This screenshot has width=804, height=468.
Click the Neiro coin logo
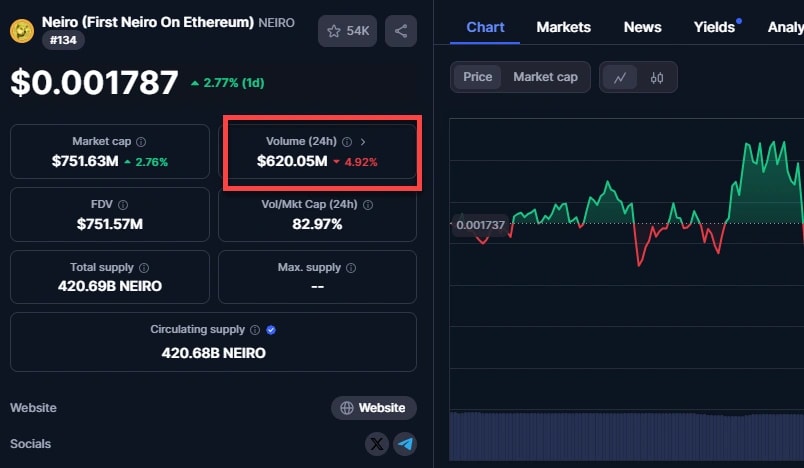click(x=21, y=31)
